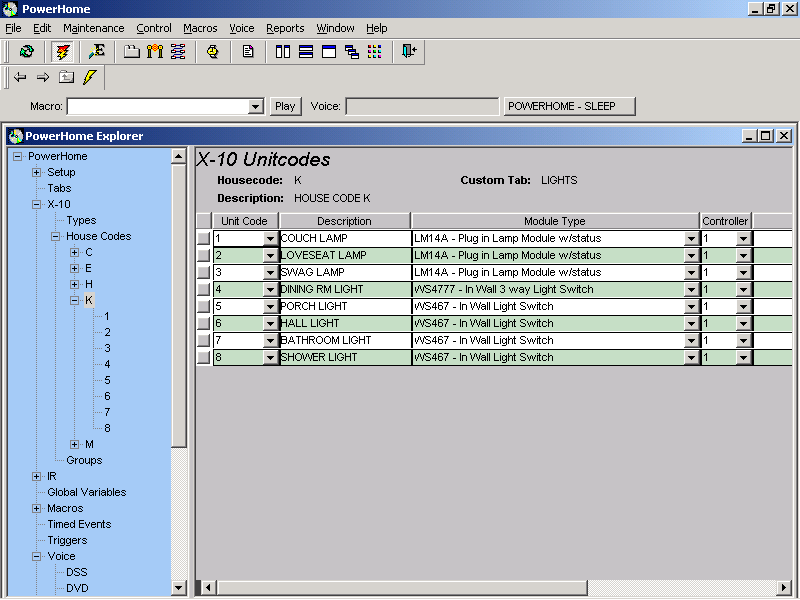Screen dimensions: 800x600
Task: Expand the IR tree node
Action: point(36,477)
